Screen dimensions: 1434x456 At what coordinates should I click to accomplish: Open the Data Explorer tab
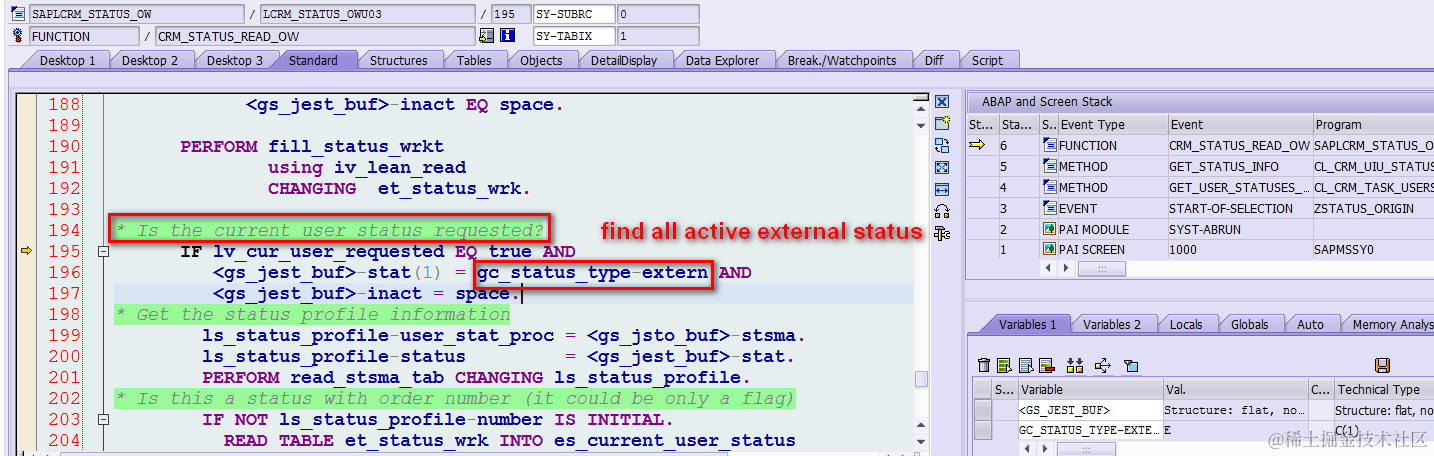pos(722,61)
